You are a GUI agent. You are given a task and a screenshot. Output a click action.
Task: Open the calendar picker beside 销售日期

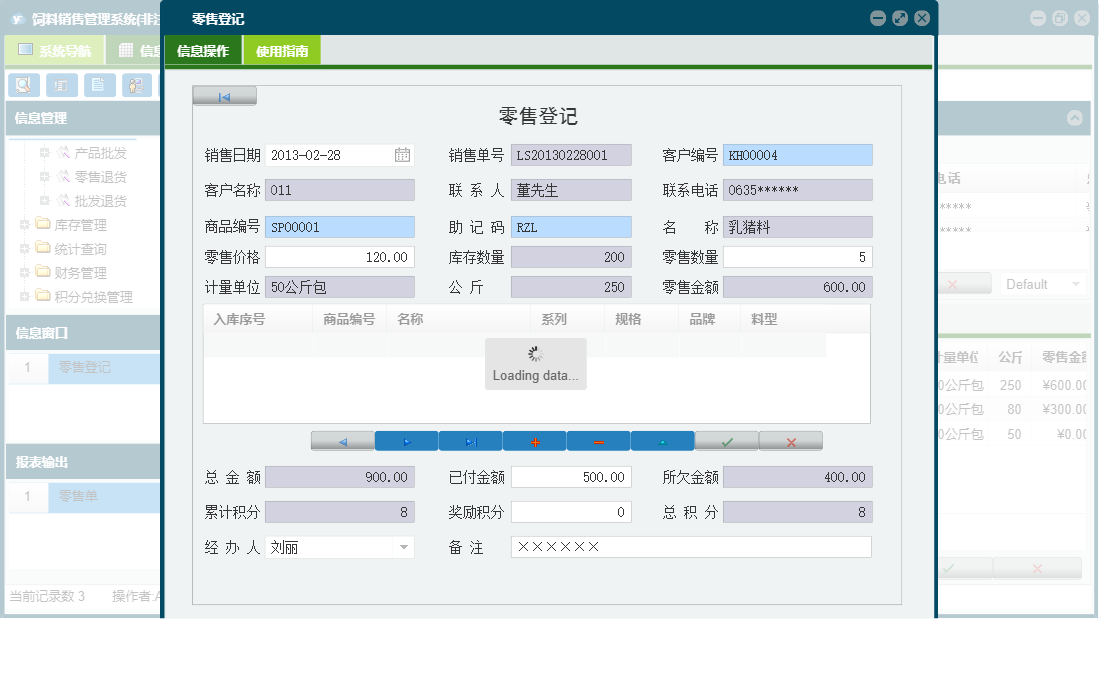(404, 154)
